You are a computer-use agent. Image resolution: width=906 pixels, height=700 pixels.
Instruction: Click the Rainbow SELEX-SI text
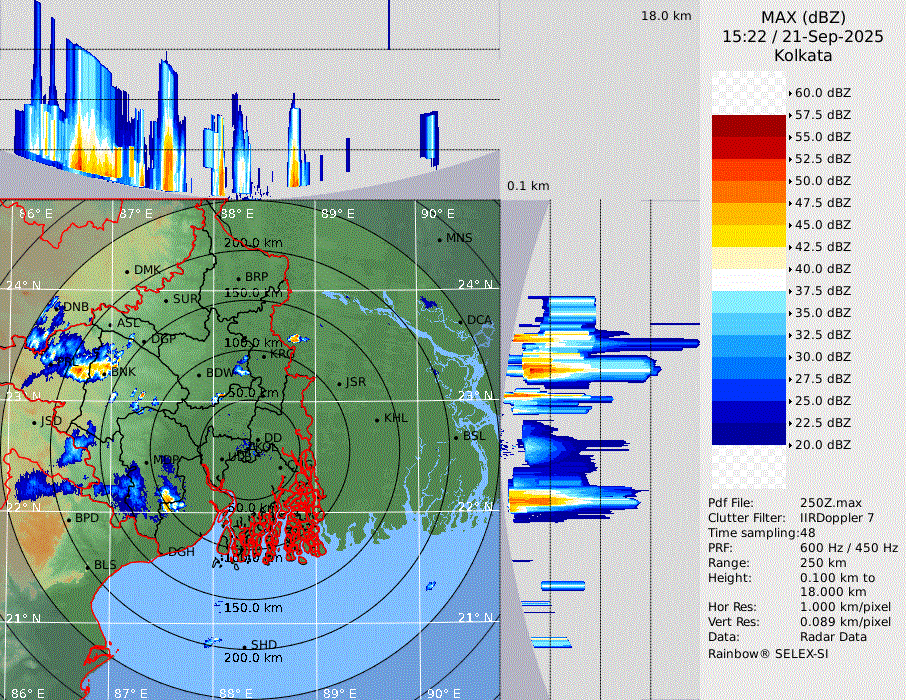pyautogui.click(x=768, y=653)
